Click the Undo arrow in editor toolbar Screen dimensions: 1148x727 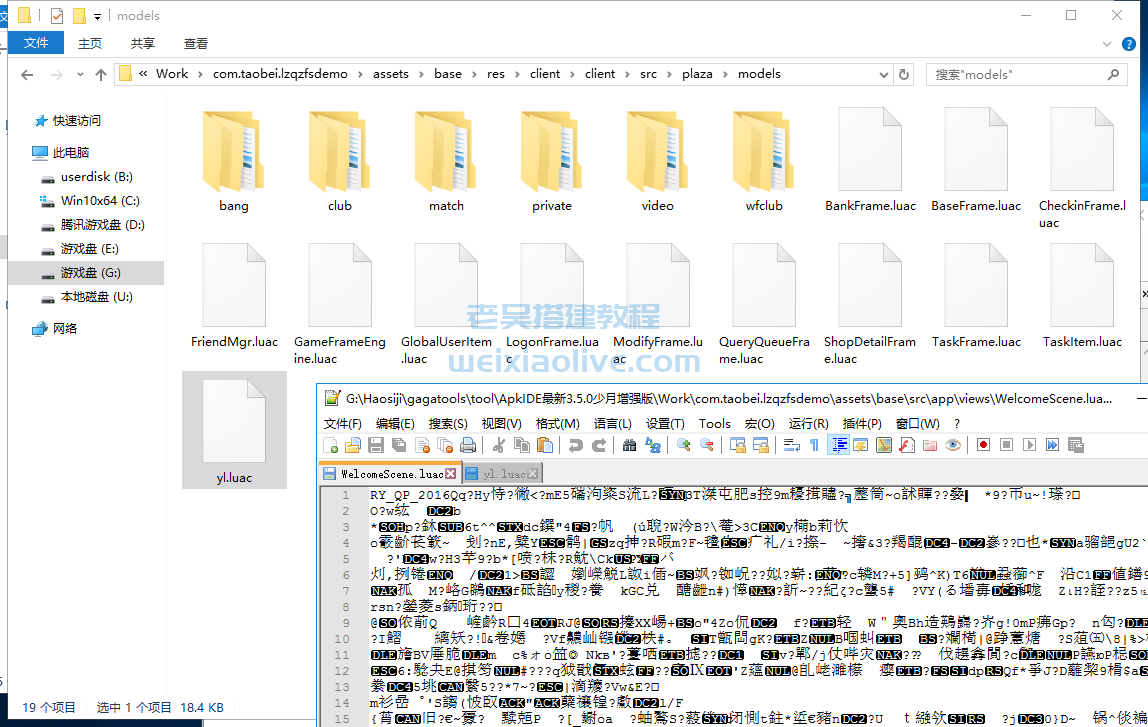pos(576,445)
